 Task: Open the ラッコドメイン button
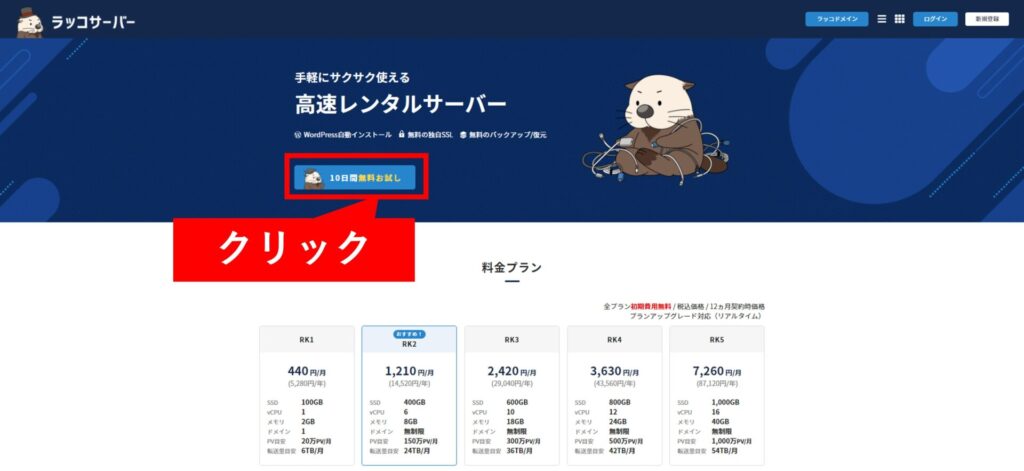837,19
